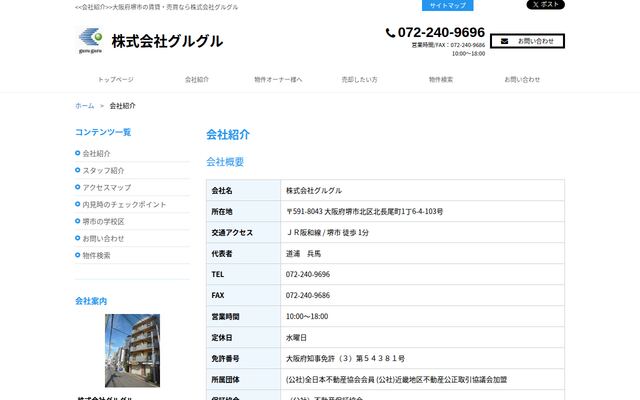Go to トップページ in the navigation bar
The width and height of the screenshot is (640, 400).
click(116, 80)
